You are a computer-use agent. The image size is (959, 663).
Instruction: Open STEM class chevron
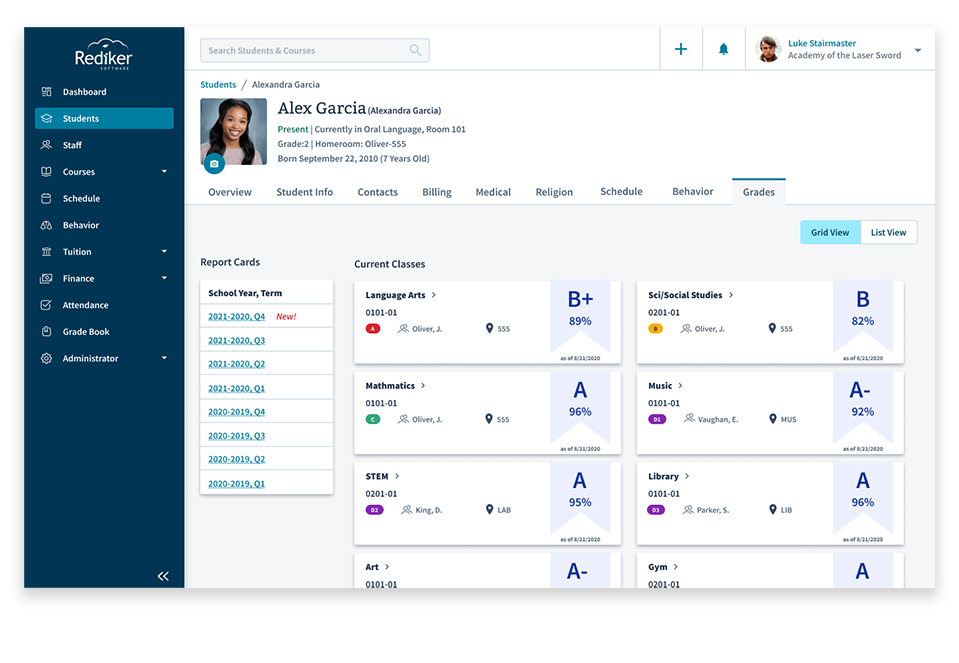[x=396, y=476]
